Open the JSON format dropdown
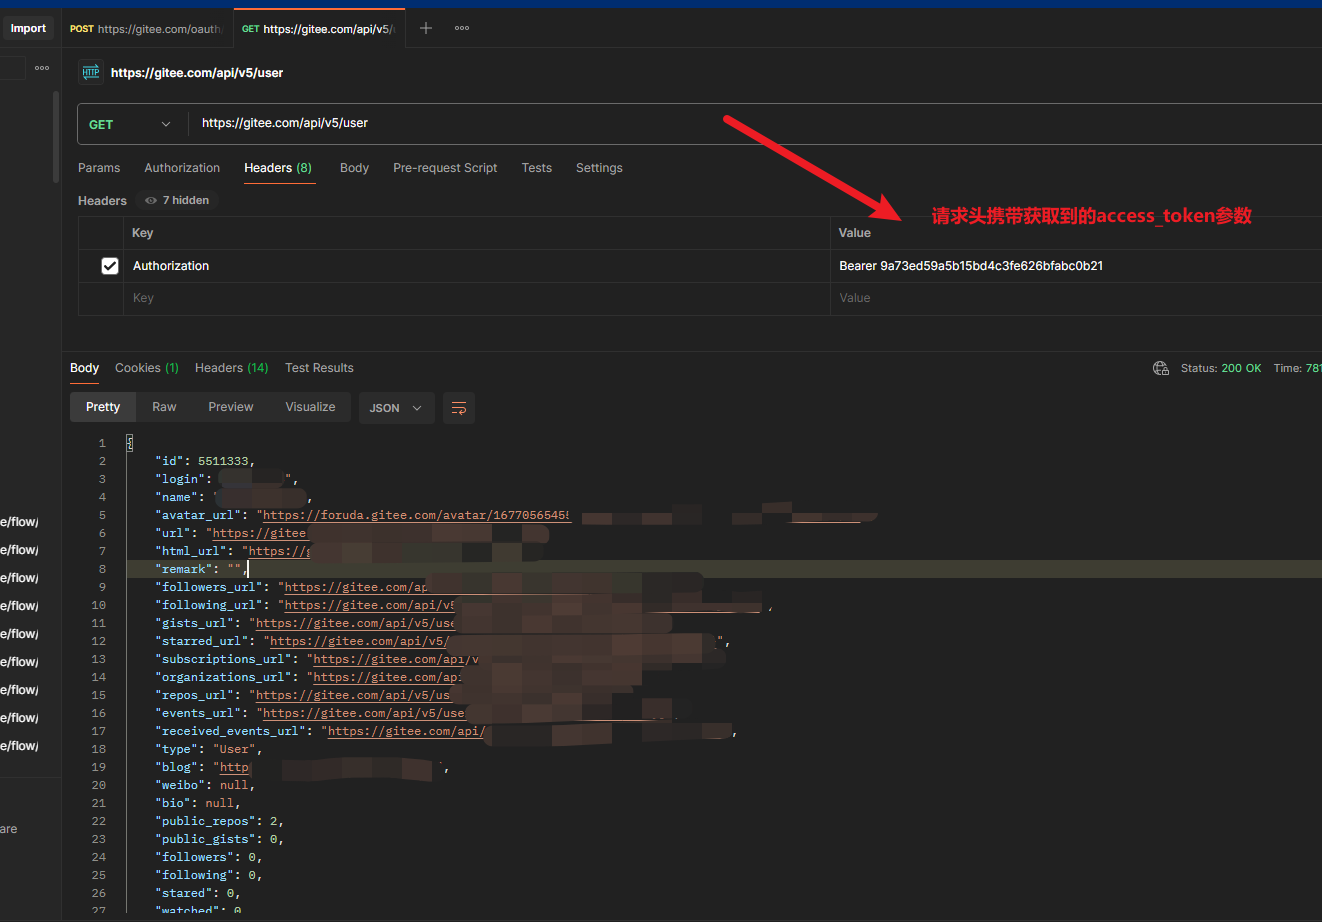Viewport: 1322px width, 922px height. point(396,407)
